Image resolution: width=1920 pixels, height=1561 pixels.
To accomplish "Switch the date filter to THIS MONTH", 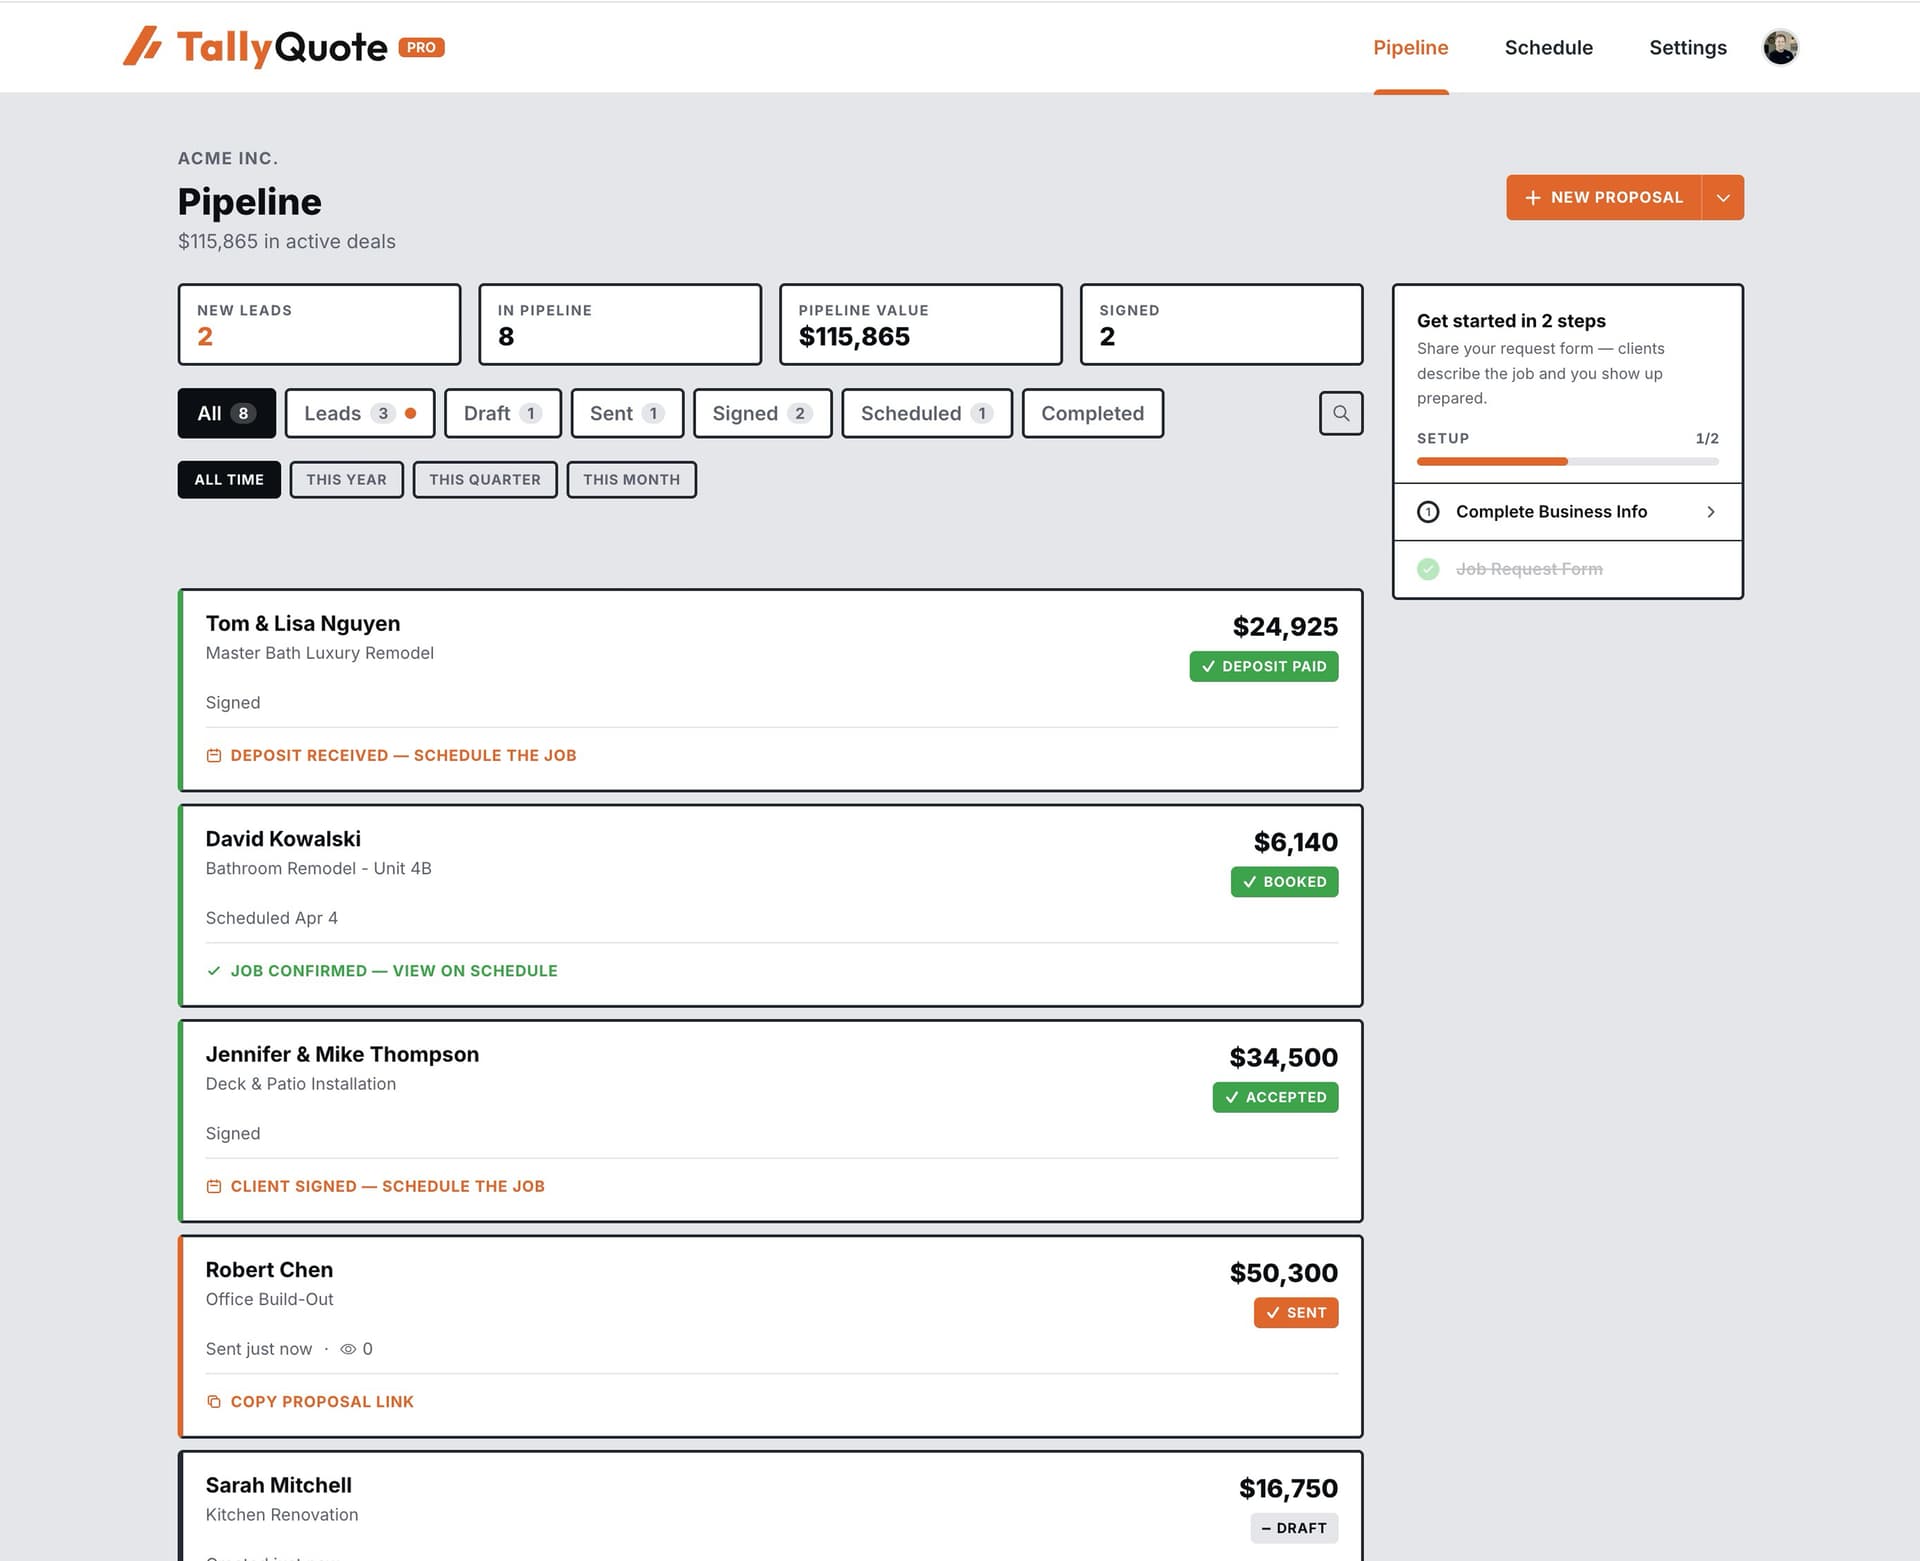I will [x=631, y=479].
